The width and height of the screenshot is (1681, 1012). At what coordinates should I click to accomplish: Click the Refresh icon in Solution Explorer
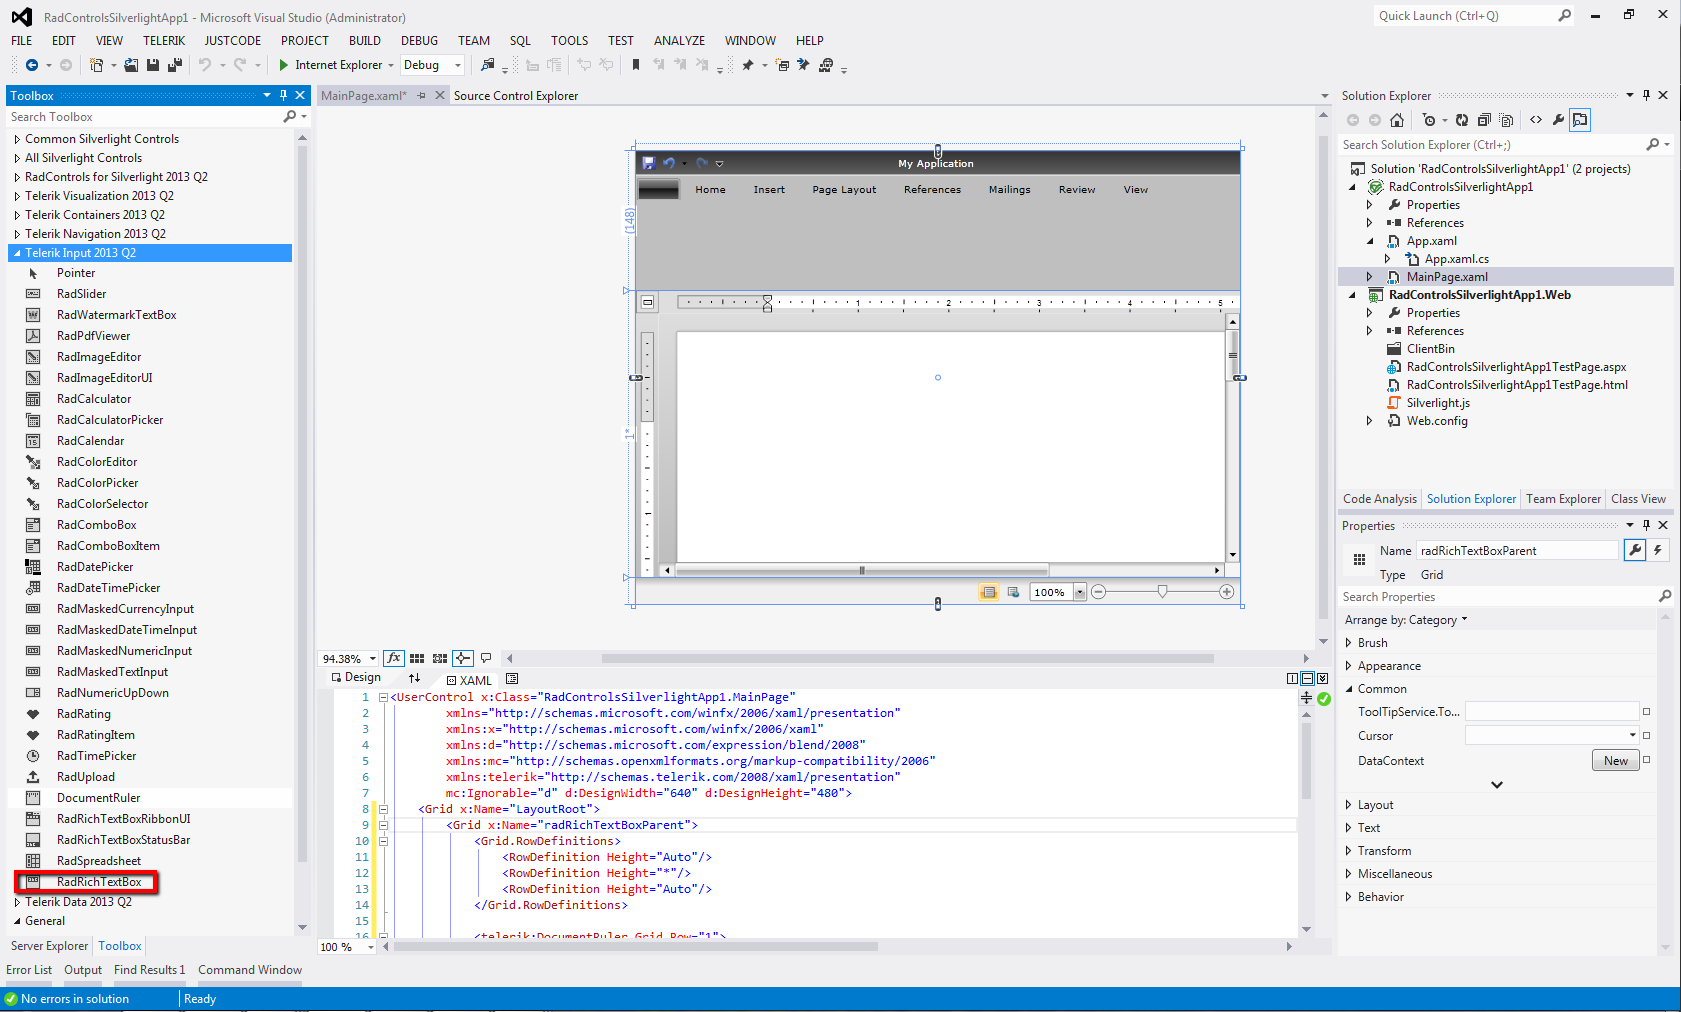[1462, 120]
